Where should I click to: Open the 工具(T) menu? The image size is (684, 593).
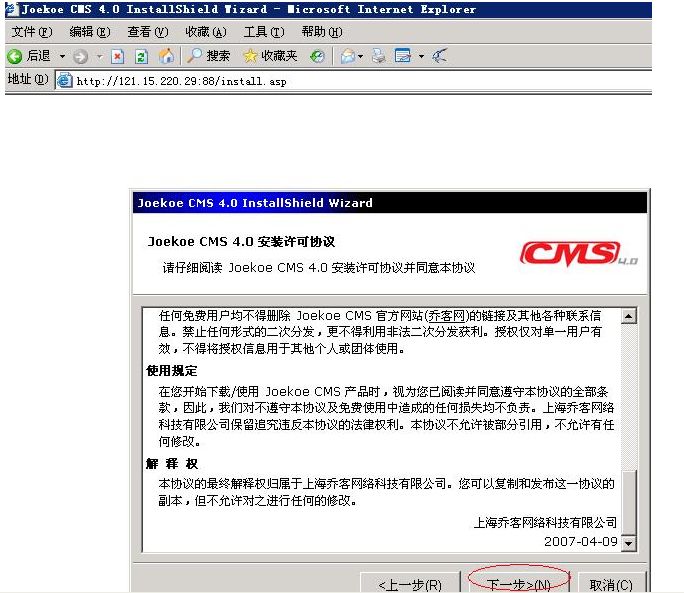coord(263,32)
